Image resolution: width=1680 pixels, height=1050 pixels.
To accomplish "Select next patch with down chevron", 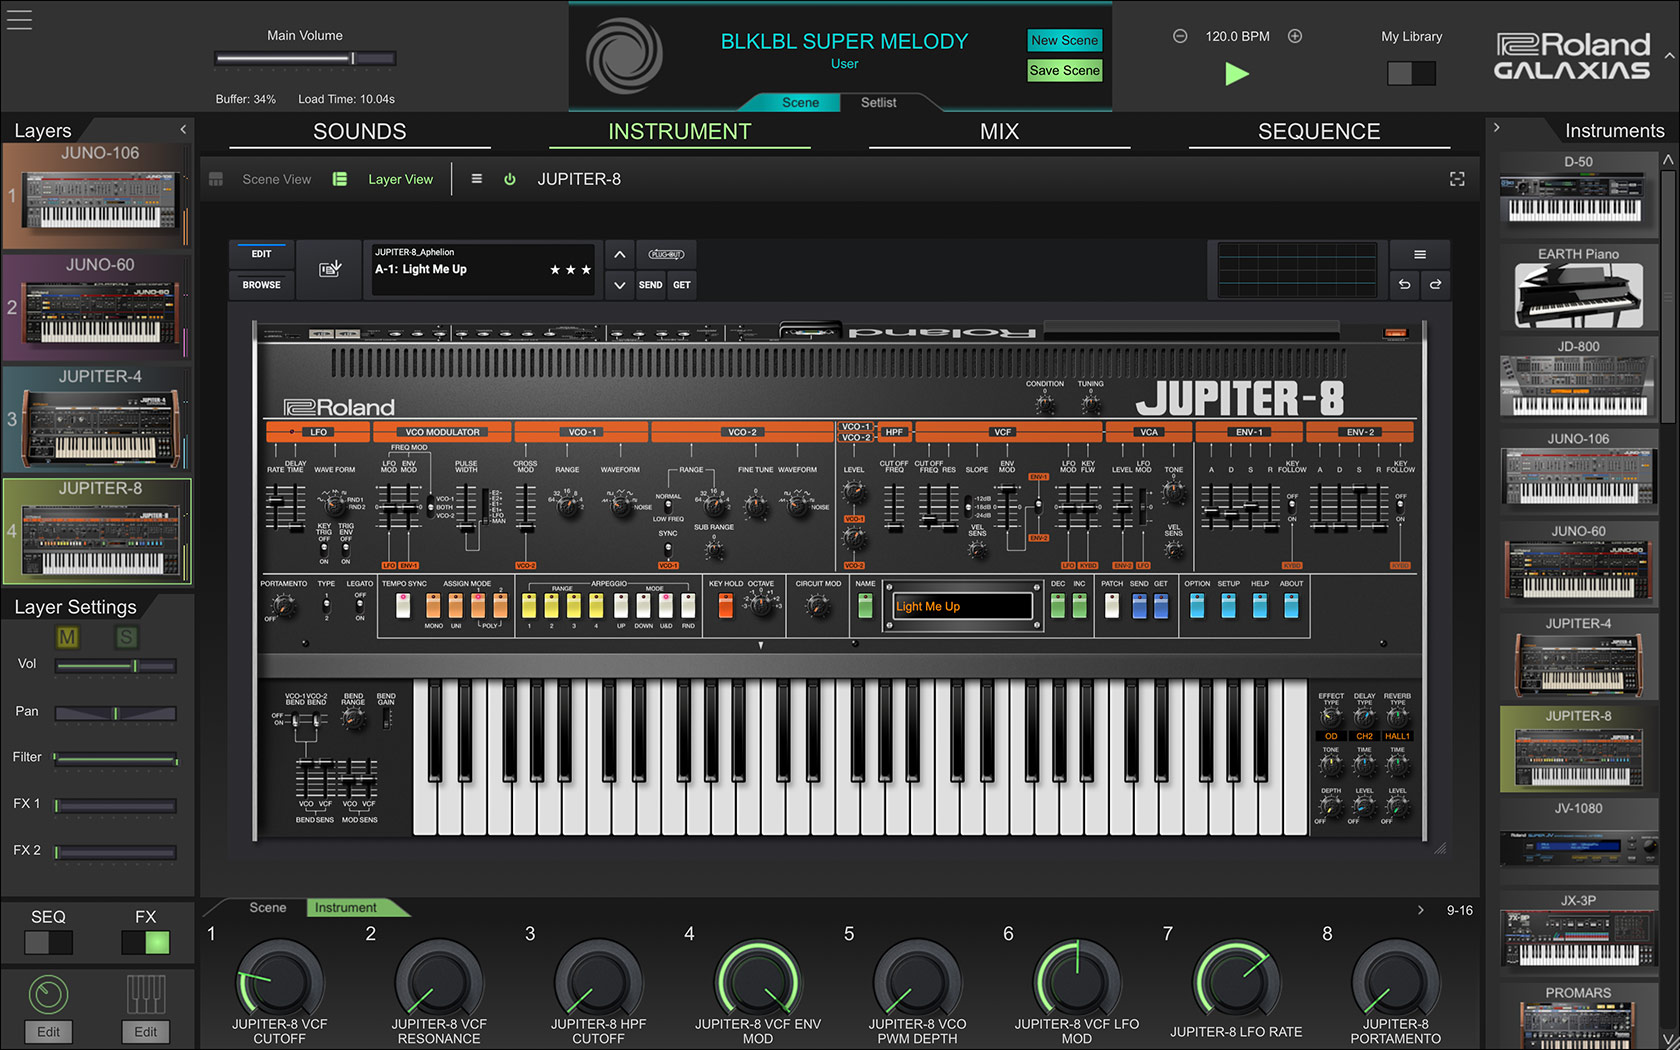I will (x=620, y=285).
